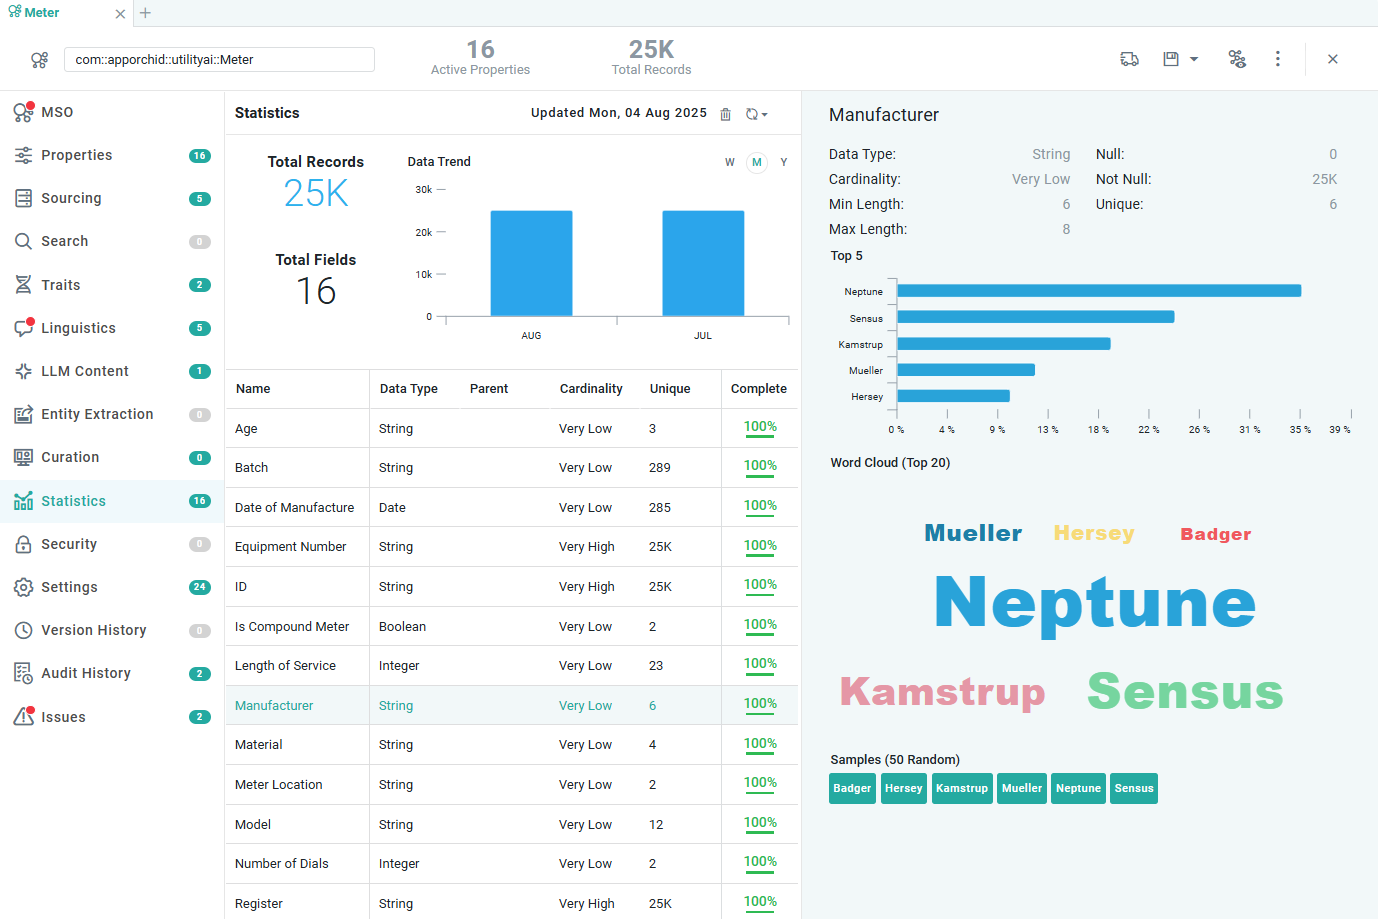Open Entity Extraction from the sidebar
Image resolution: width=1378 pixels, height=919 pixels.
point(97,414)
